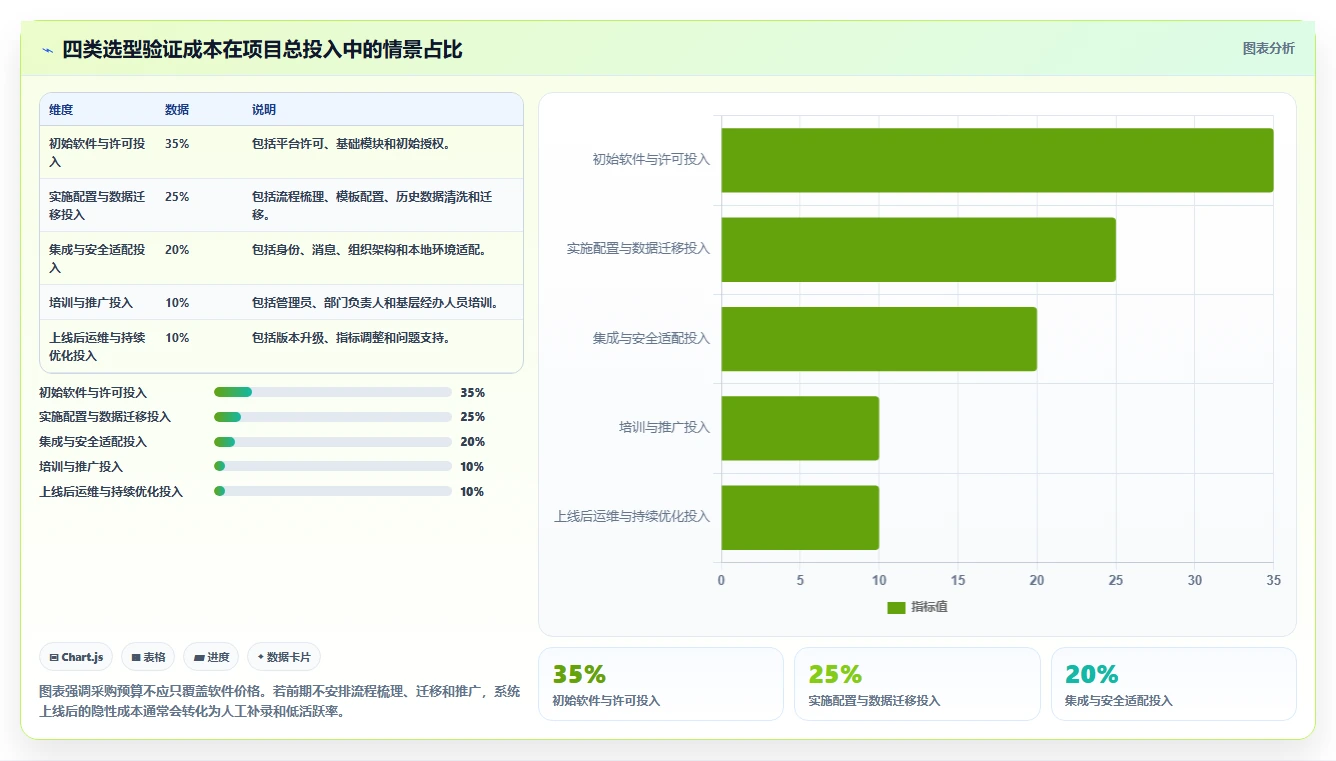This screenshot has height=761, width=1336.
Task: Click the 35% value in table
Action: (177, 143)
